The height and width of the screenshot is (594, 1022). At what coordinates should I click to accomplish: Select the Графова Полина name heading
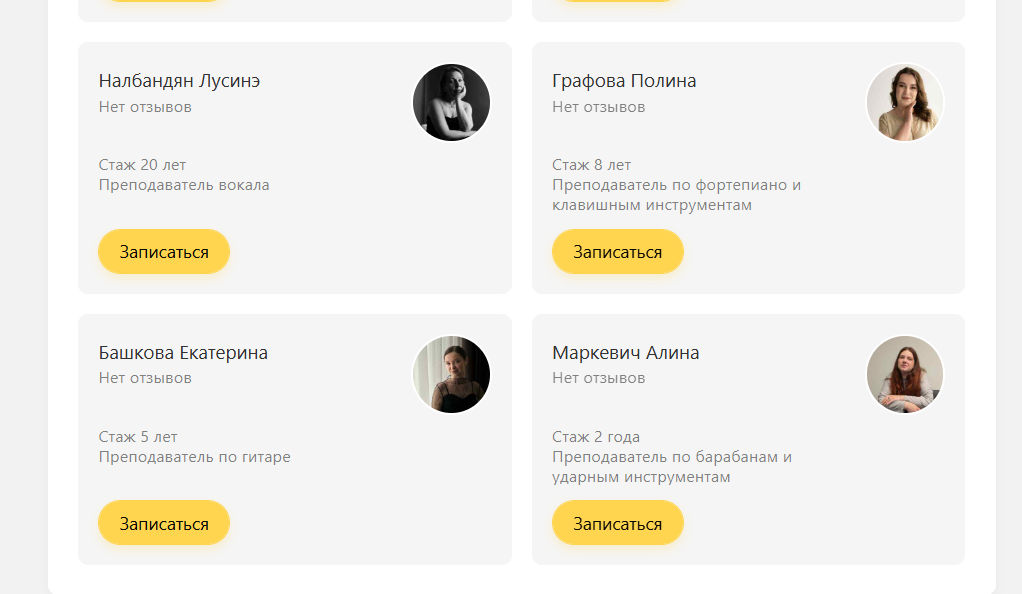(624, 81)
